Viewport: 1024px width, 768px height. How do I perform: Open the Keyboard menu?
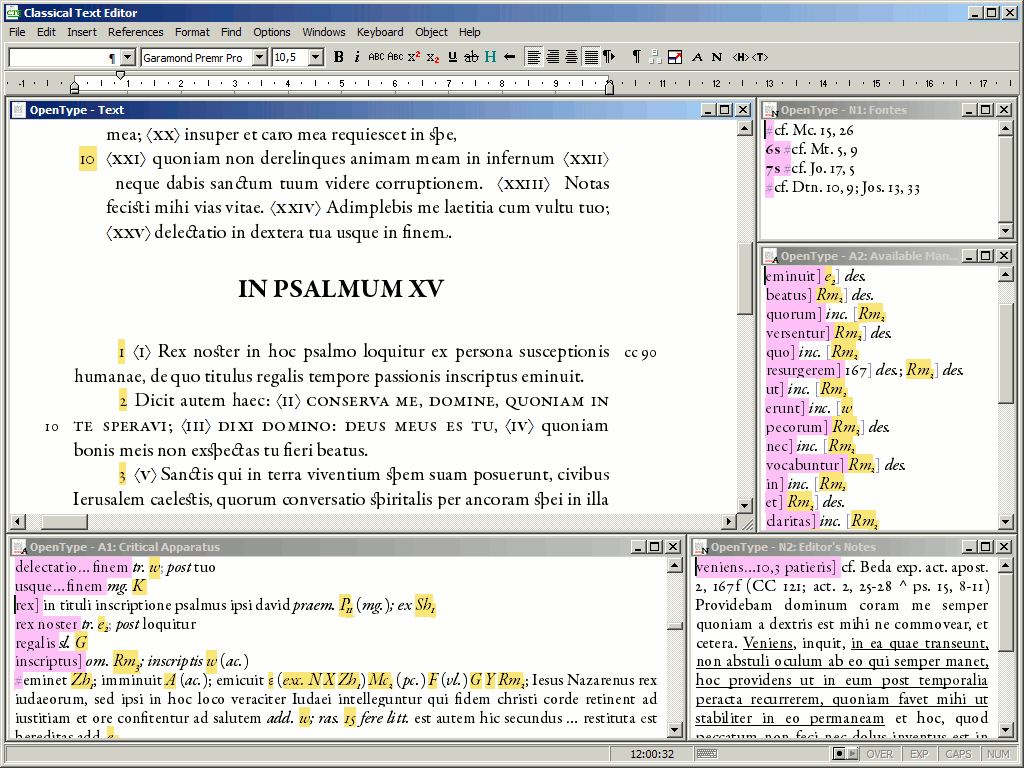point(380,32)
